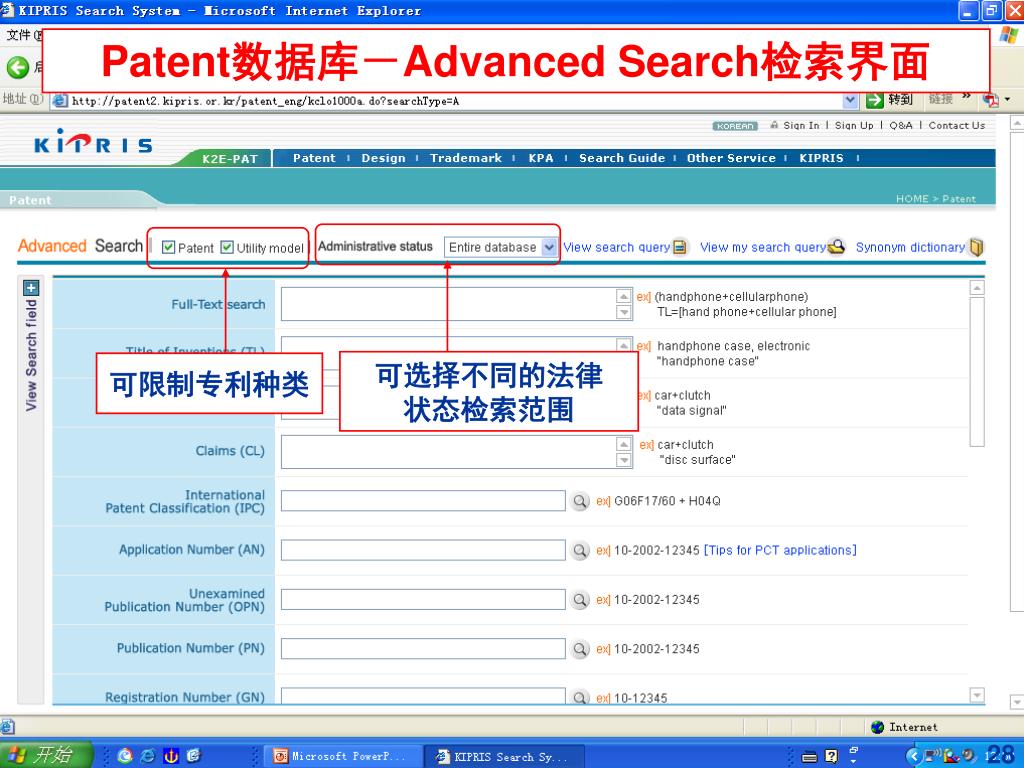Click the form panel scrollbar down arrow

977,695
